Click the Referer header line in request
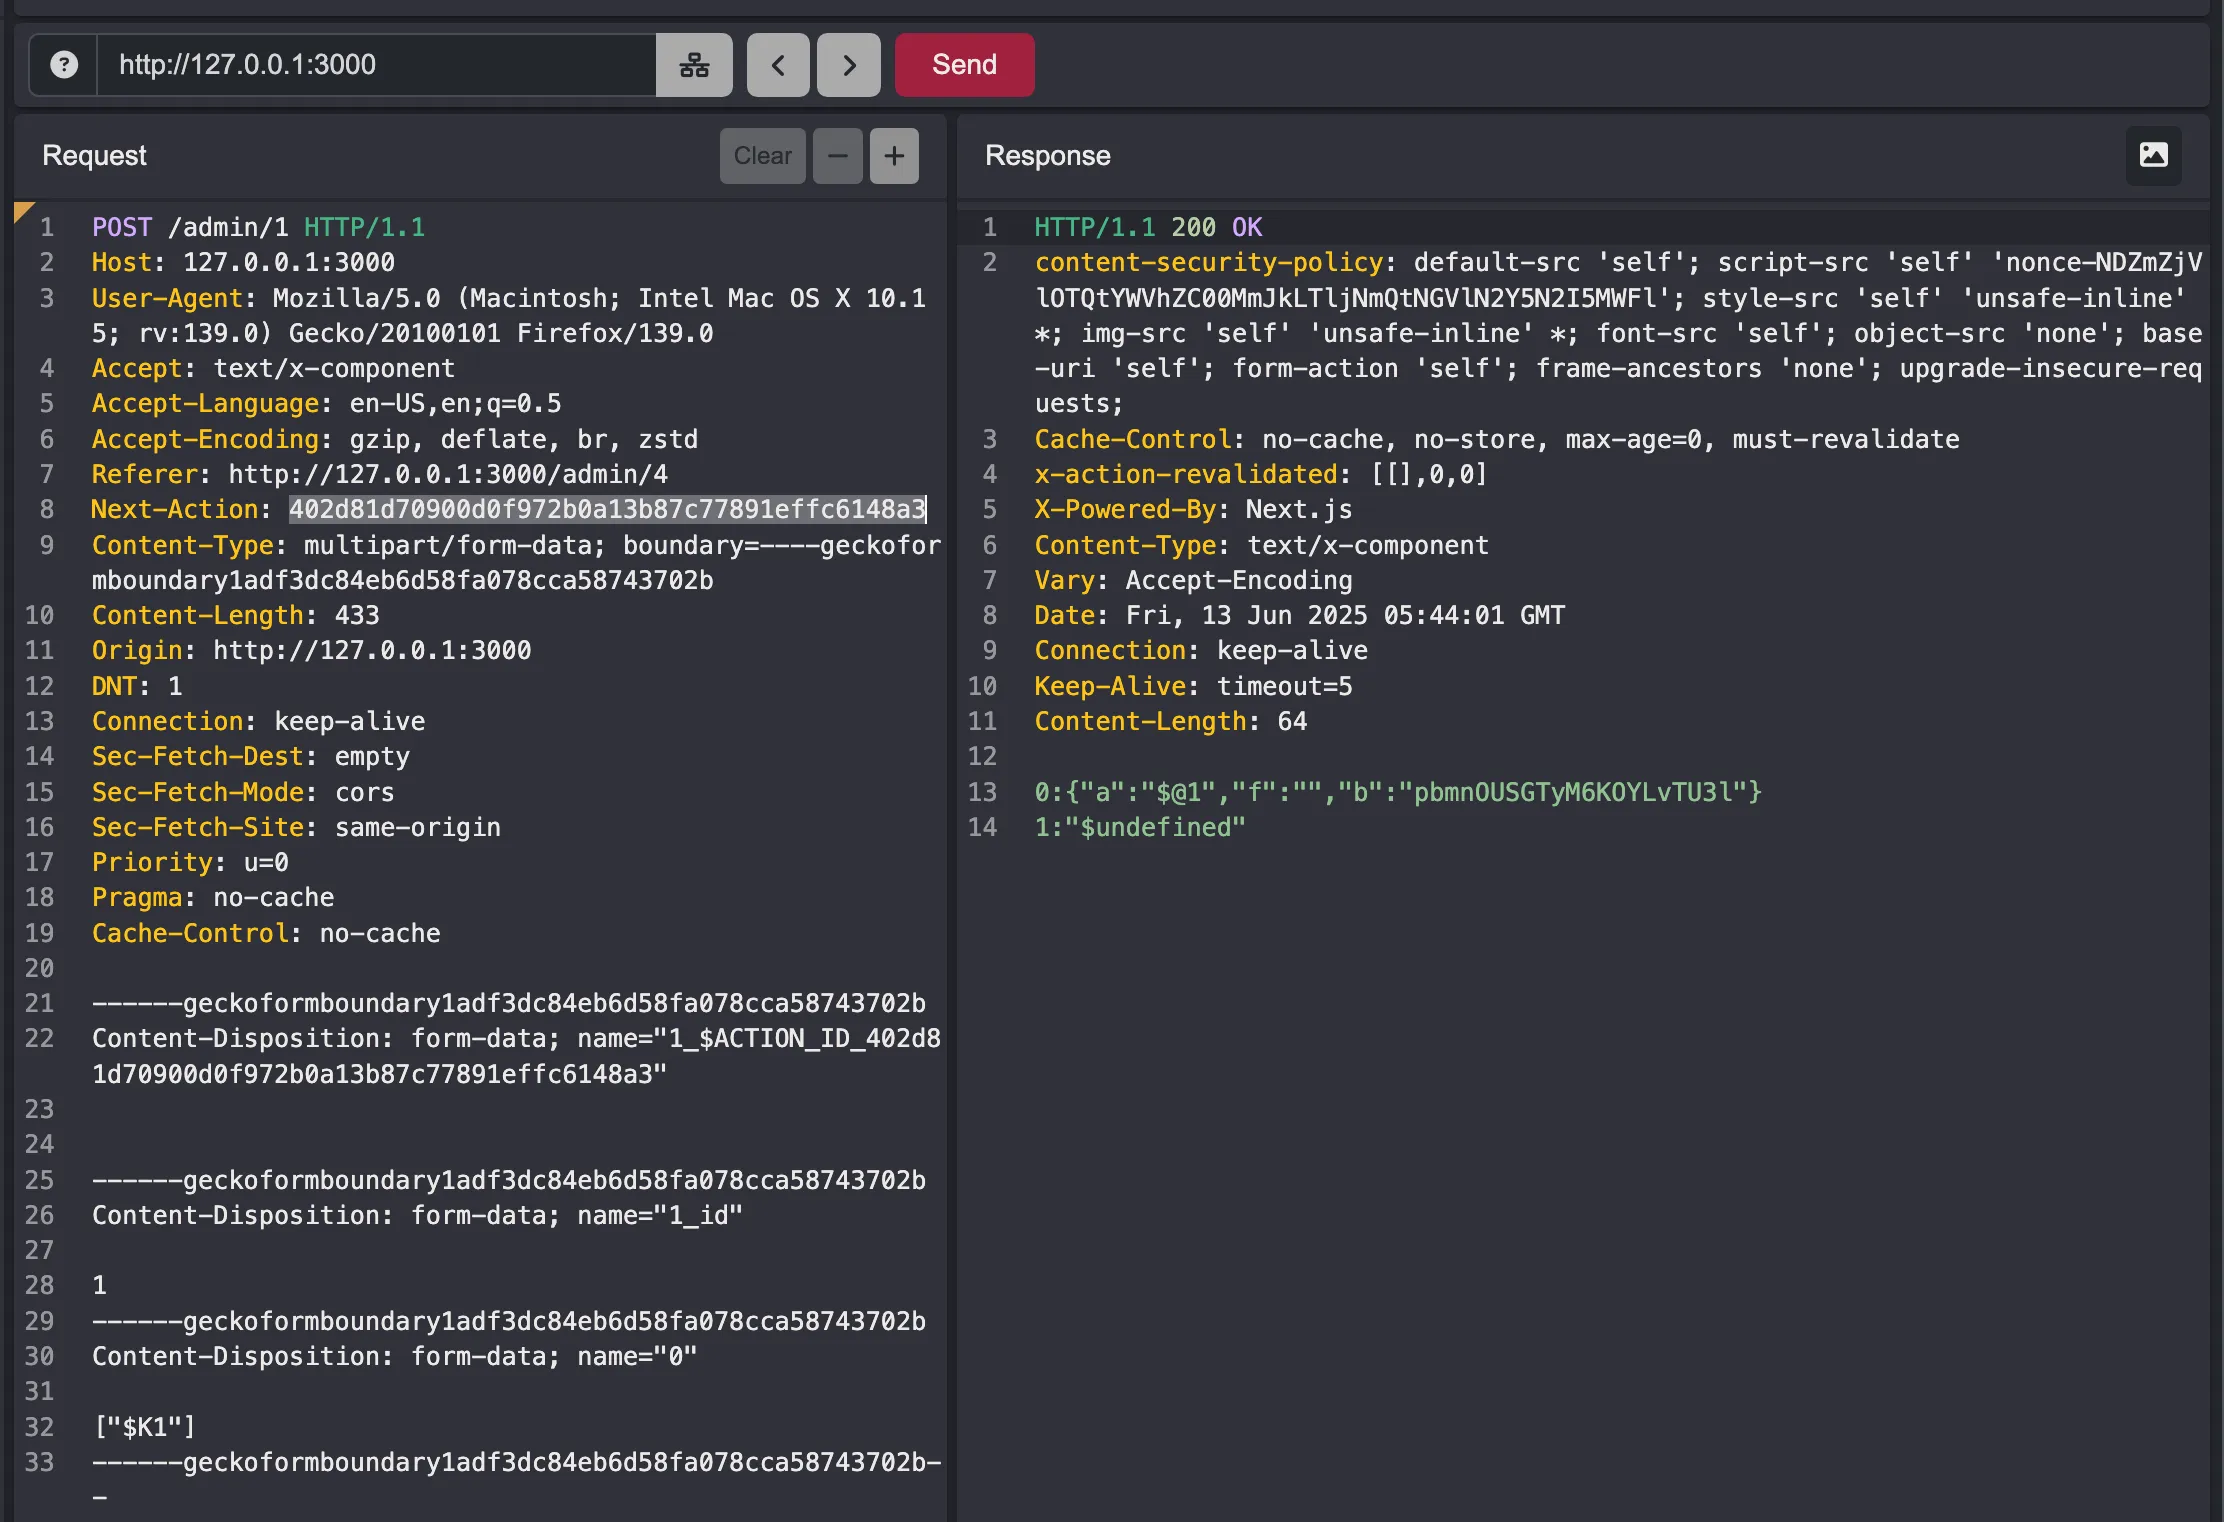This screenshot has width=2224, height=1522. coord(379,474)
